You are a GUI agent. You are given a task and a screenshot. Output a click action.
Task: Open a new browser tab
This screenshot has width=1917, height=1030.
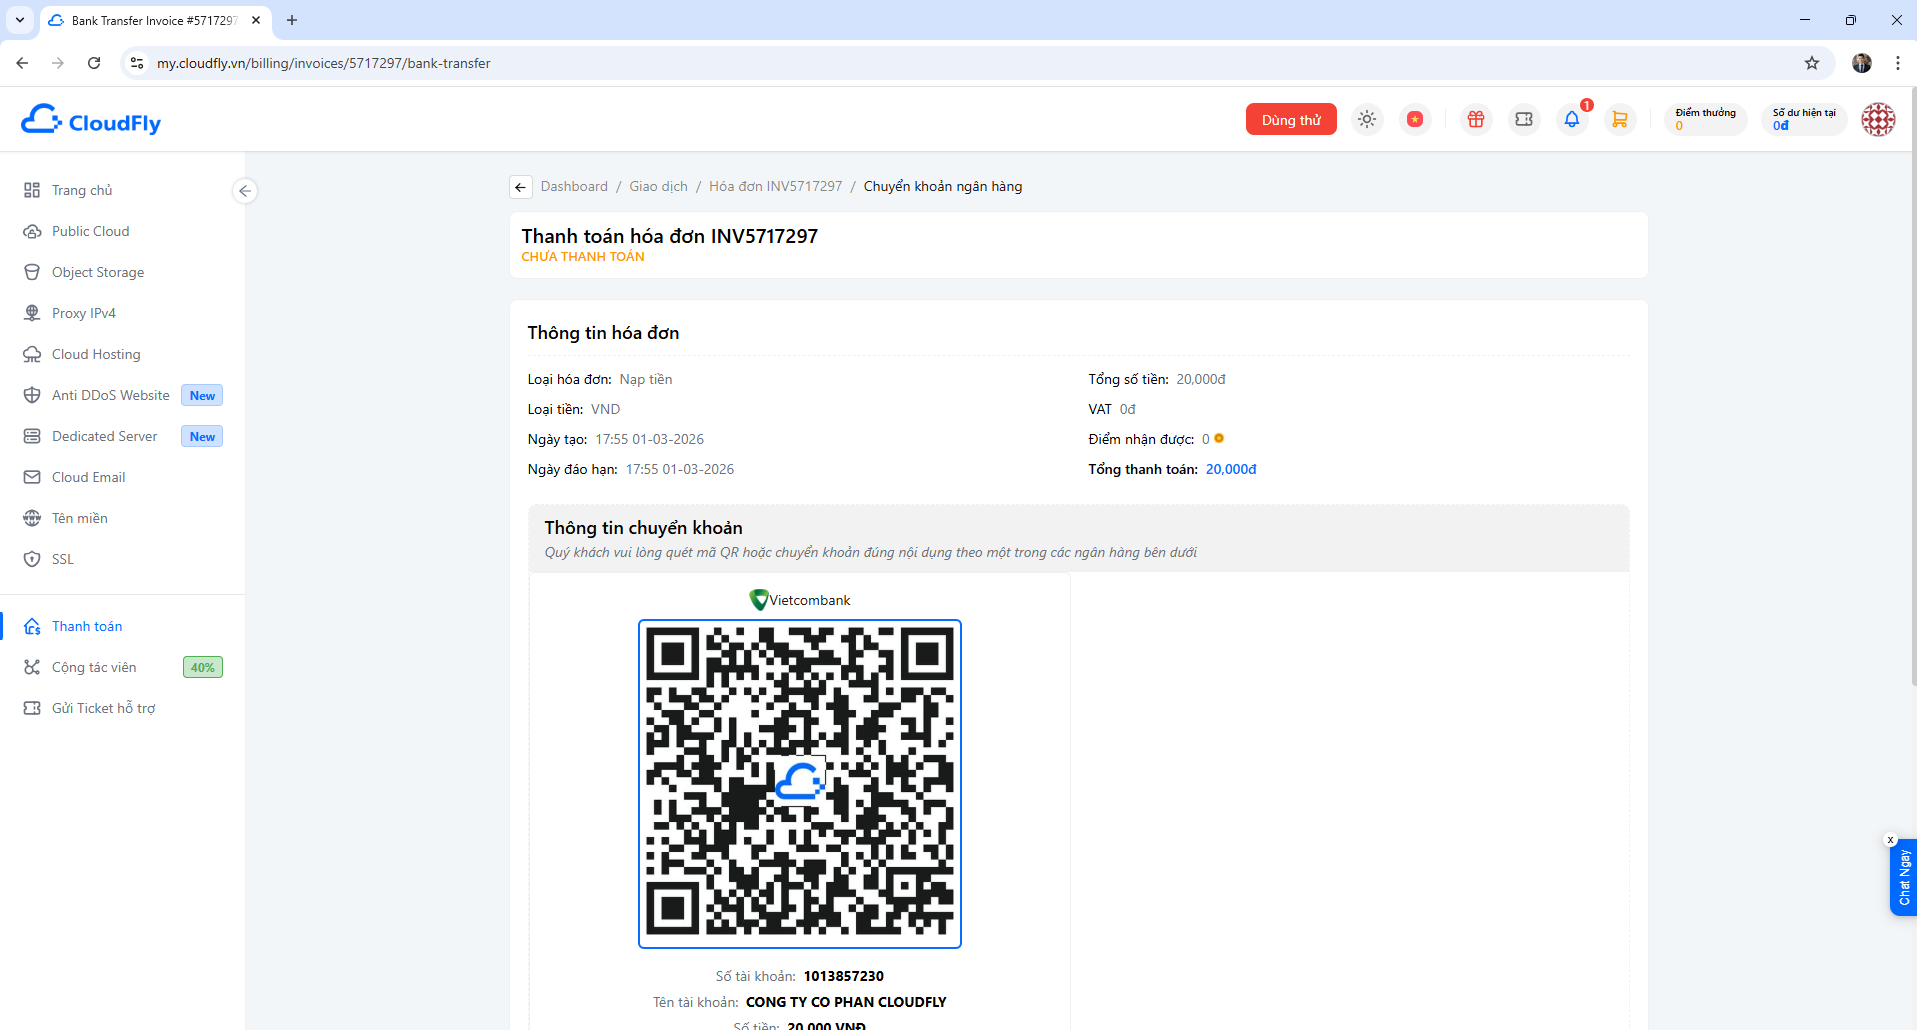tap(292, 20)
